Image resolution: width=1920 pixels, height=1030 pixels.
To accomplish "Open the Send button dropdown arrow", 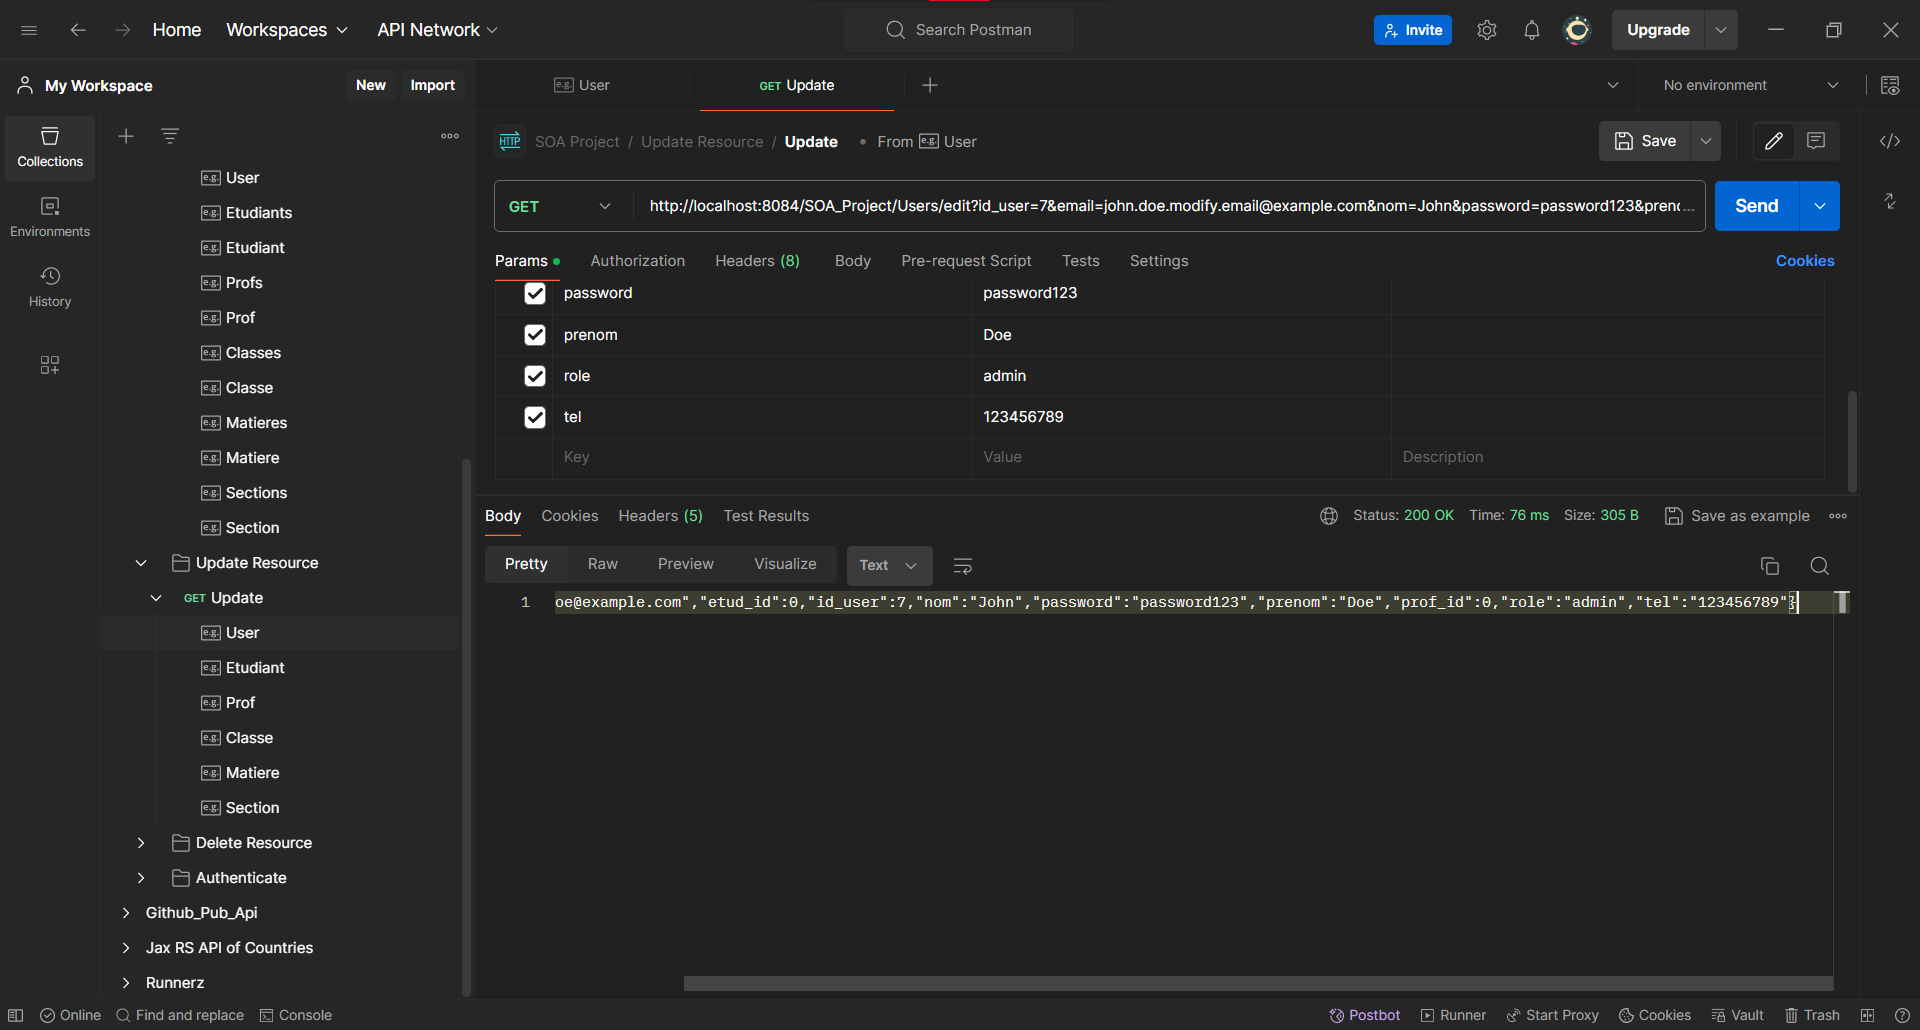I will click(x=1820, y=206).
